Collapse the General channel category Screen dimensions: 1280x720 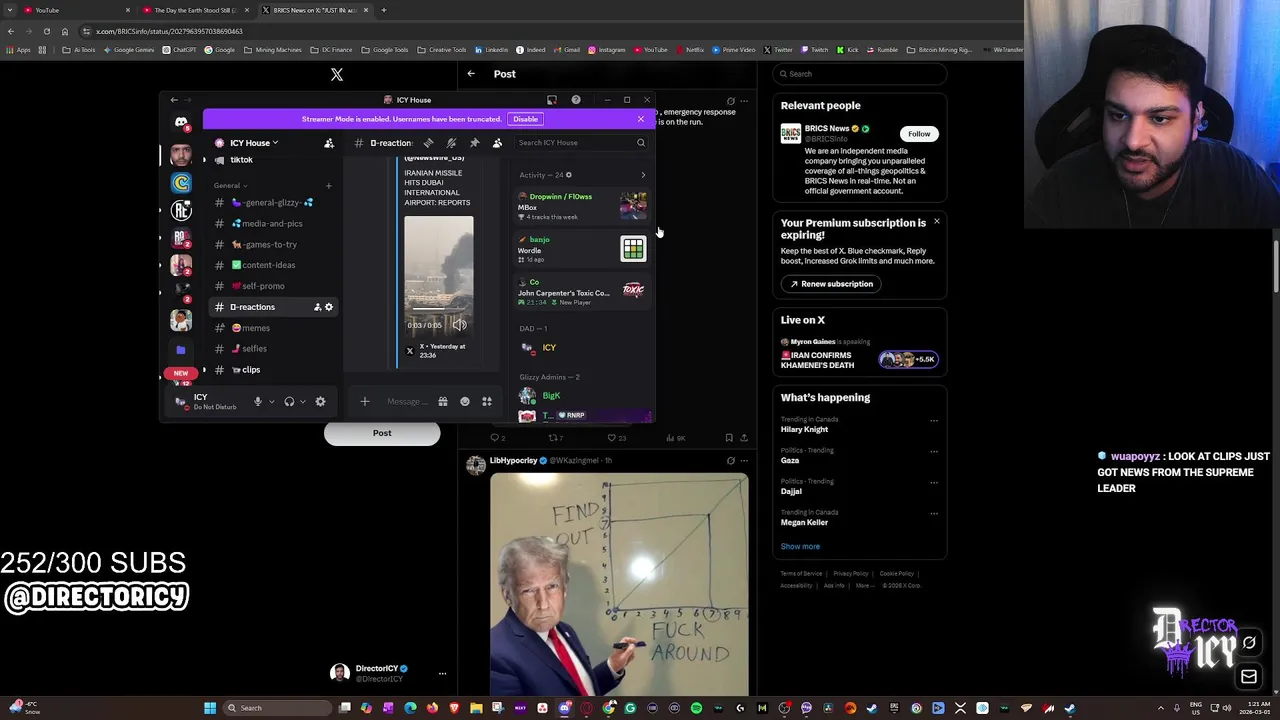(231, 186)
